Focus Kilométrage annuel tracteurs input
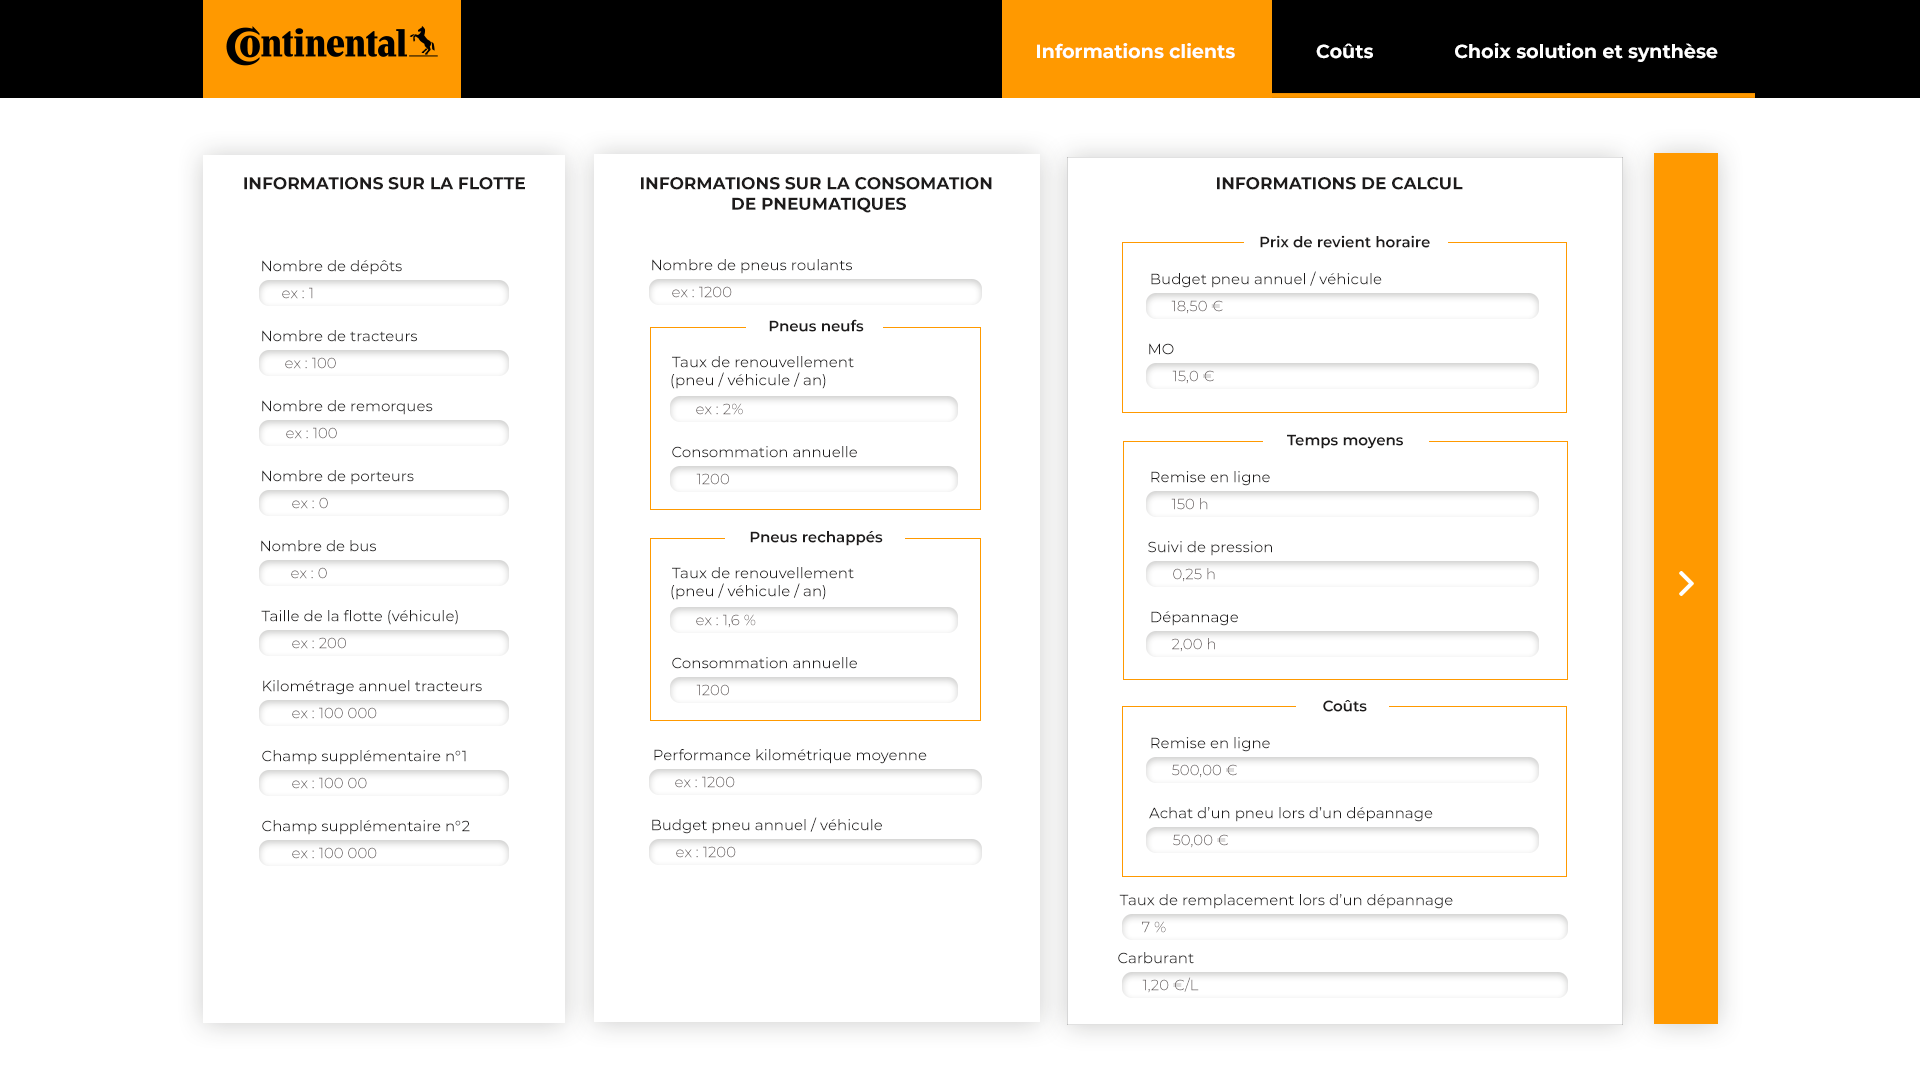This screenshot has height=1080, width=1920. 384,713
